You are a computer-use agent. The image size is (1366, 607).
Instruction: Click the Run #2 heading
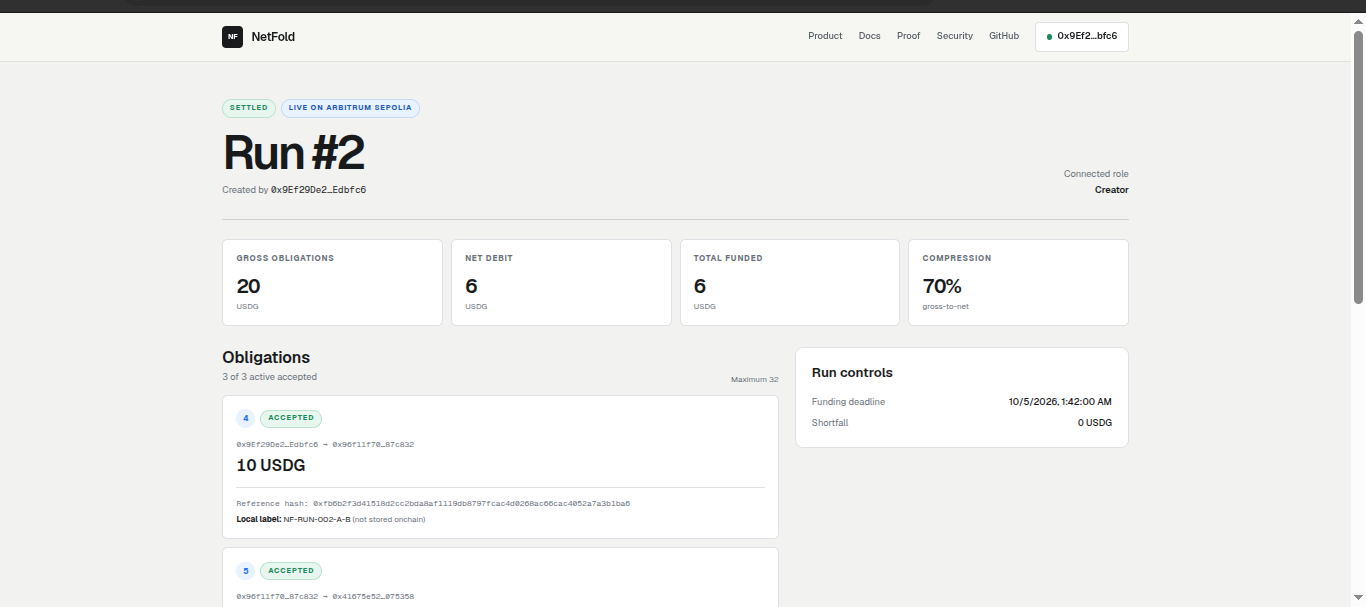coord(293,153)
